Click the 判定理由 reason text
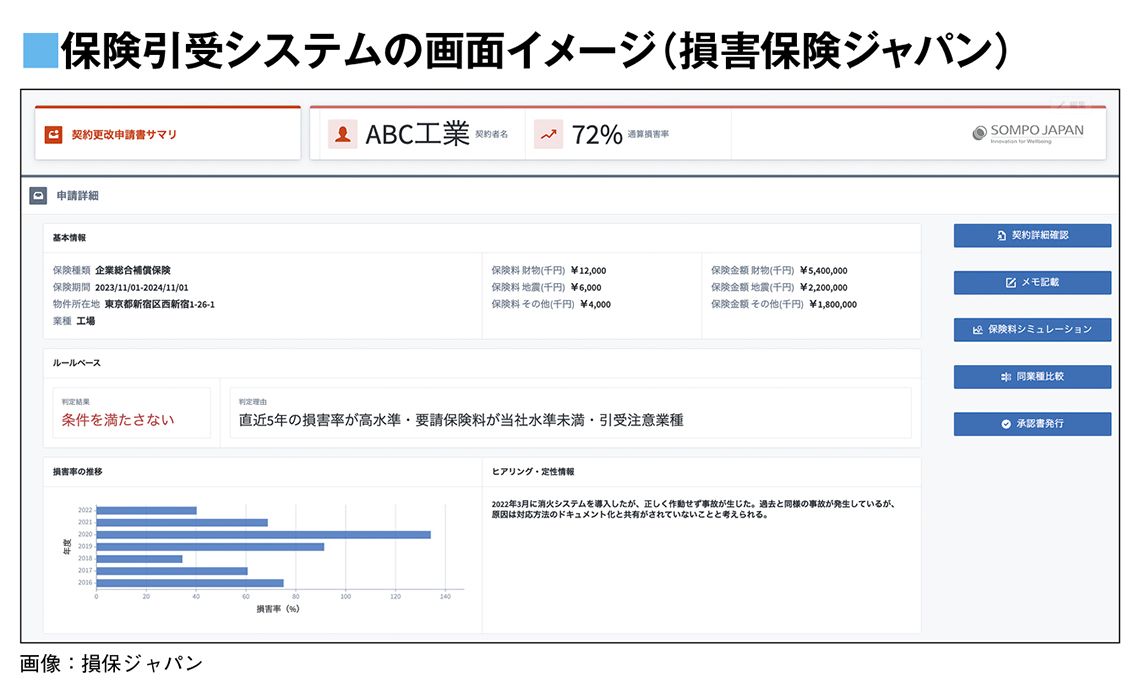 click(461, 420)
